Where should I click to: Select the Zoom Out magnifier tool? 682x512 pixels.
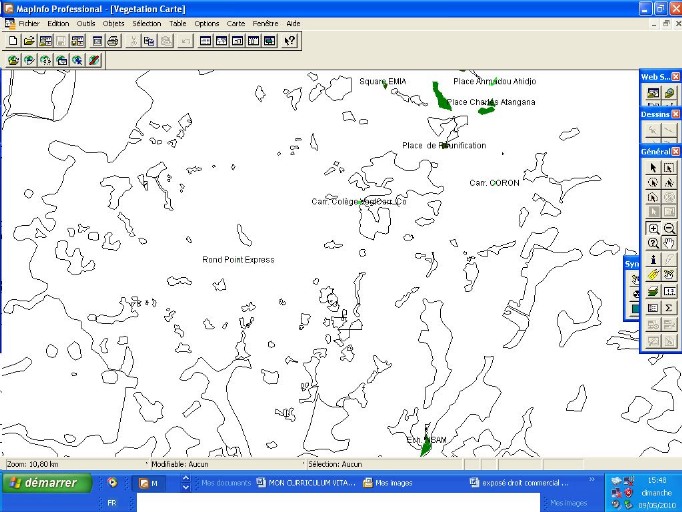coord(669,228)
